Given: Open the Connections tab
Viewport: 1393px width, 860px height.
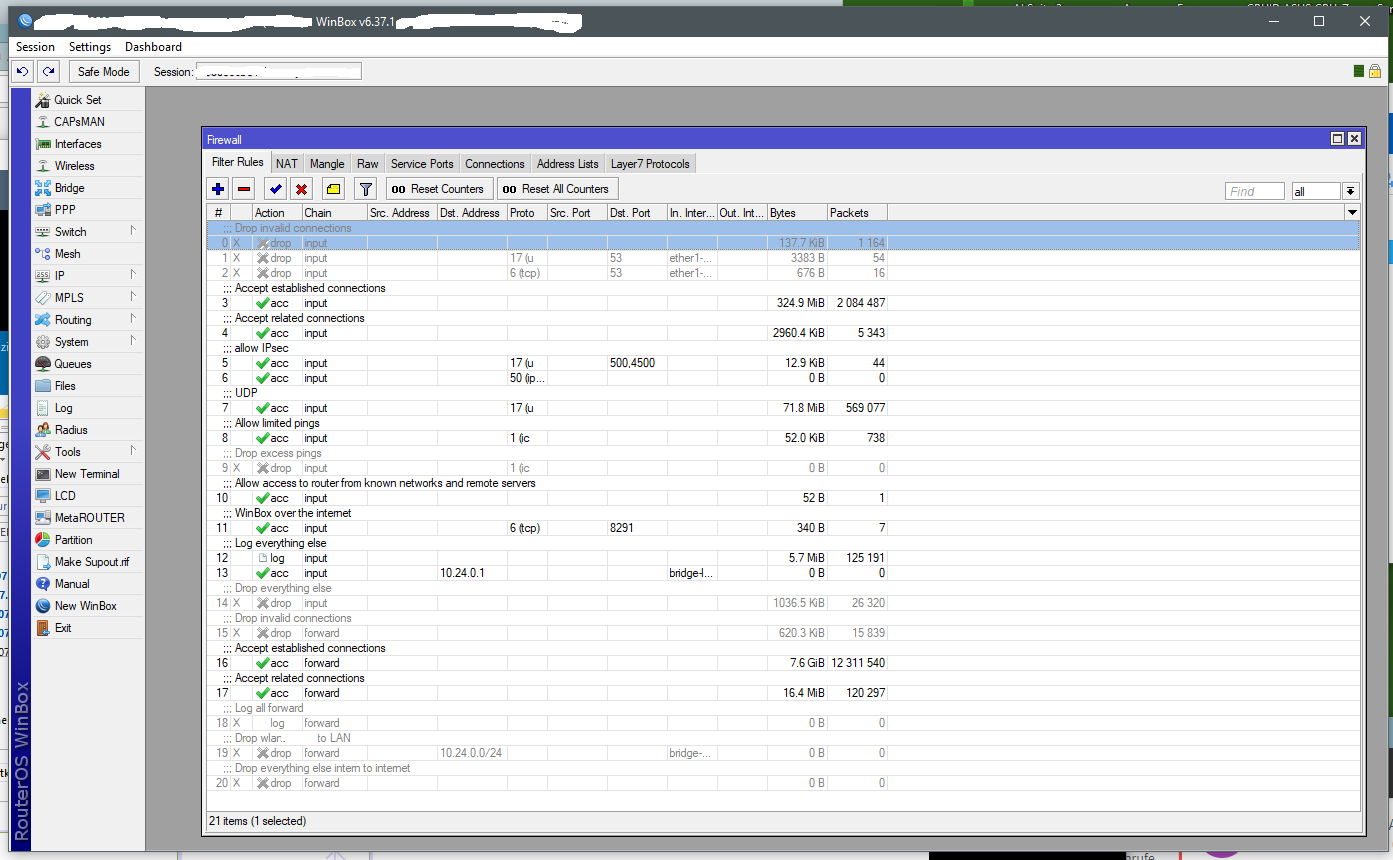Looking at the screenshot, I should pos(495,164).
